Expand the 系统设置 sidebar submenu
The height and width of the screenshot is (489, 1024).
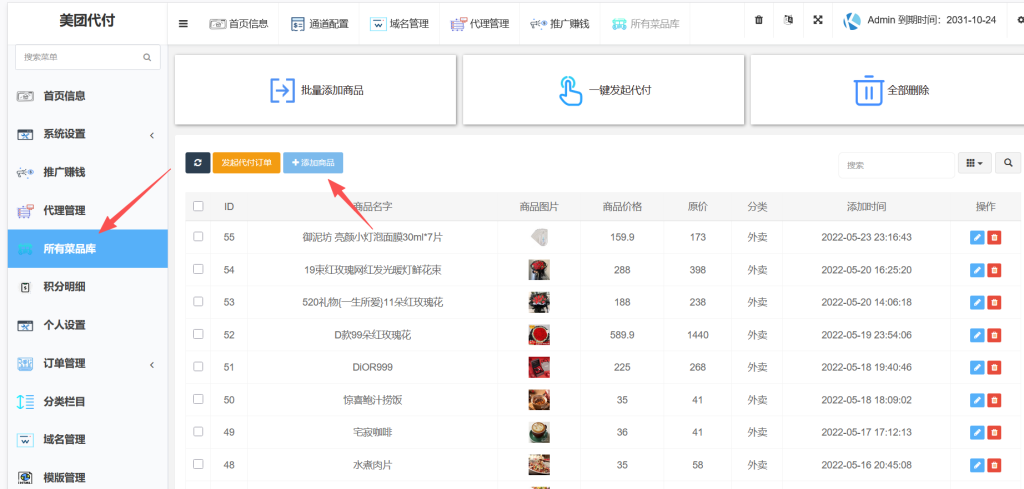pyautogui.click(x=88, y=134)
